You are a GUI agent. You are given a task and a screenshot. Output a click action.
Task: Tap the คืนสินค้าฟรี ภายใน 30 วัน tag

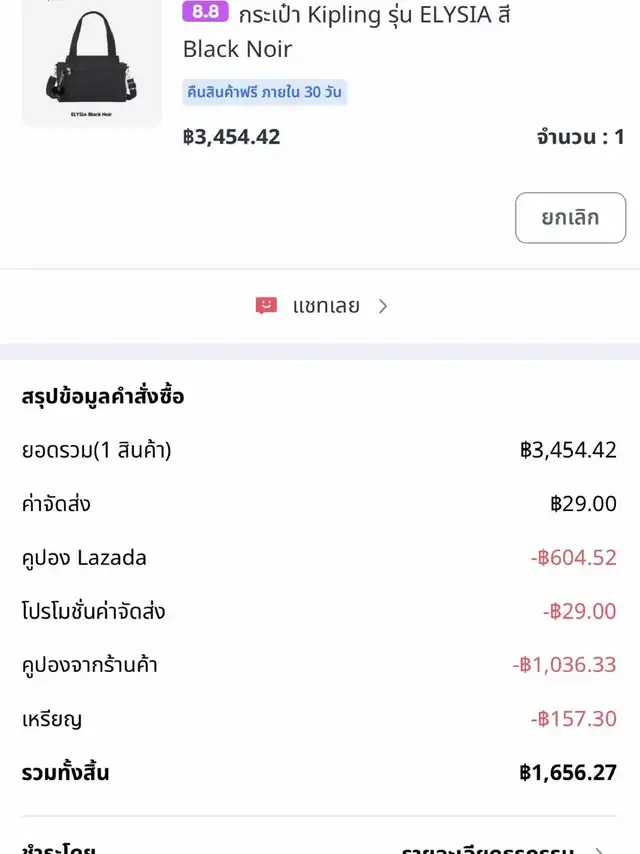[265, 92]
